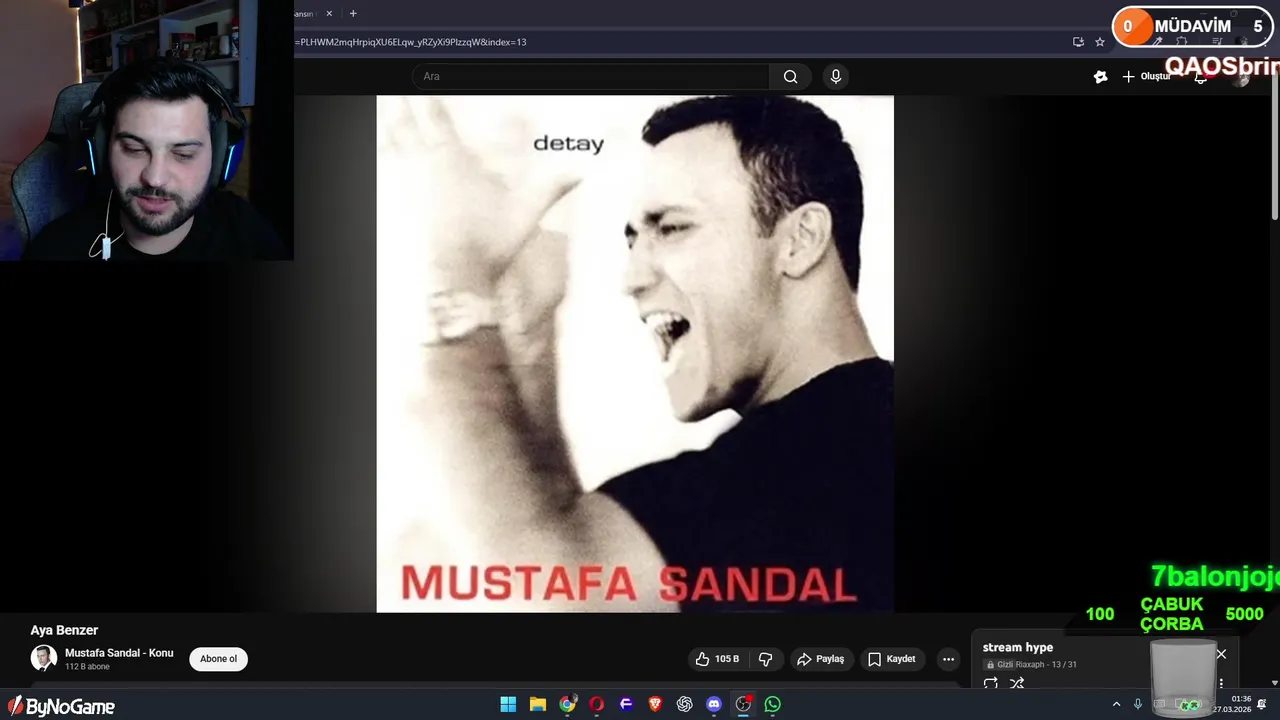1280x720 pixels.
Task: Focus the YouTube 'Ara' search field
Action: 590,77
